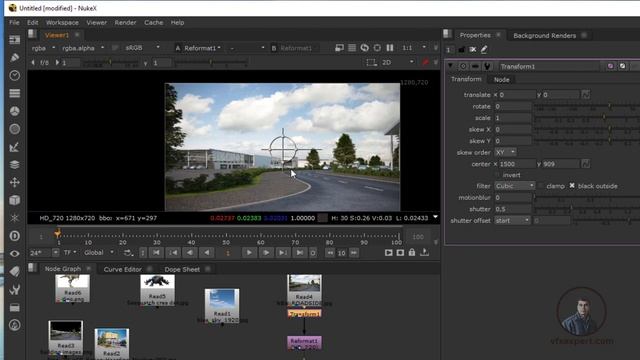Collapse the Transform1 panel disclosure triangle

point(450,66)
